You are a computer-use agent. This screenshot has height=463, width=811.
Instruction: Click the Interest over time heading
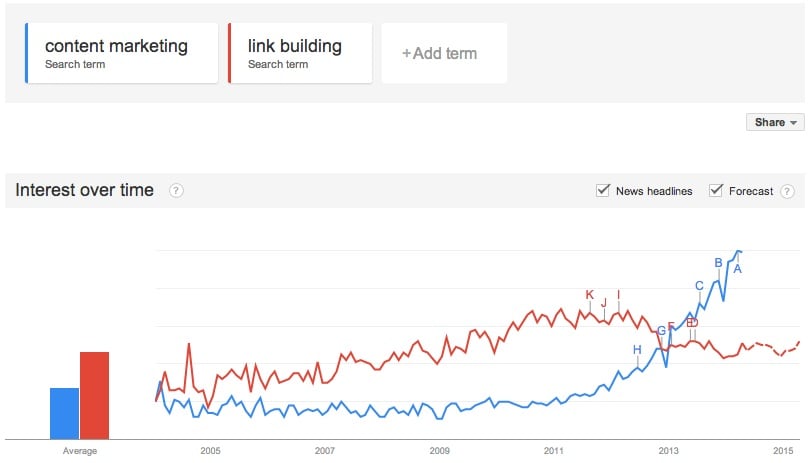(85, 190)
